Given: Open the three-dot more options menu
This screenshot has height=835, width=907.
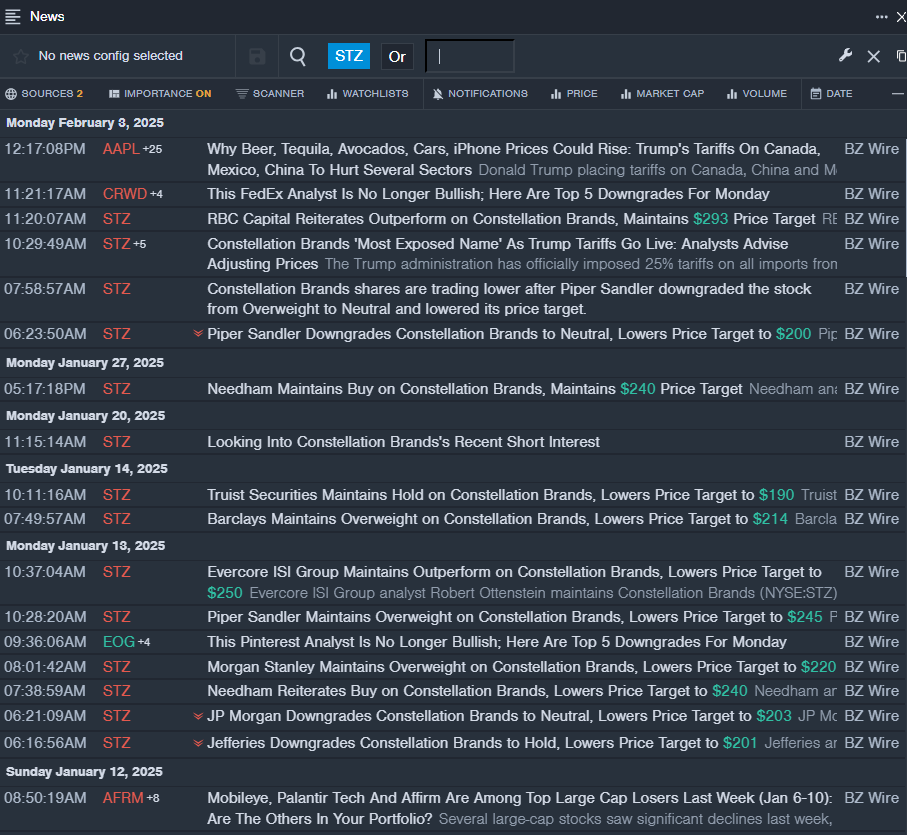Looking at the screenshot, I should [881, 16].
